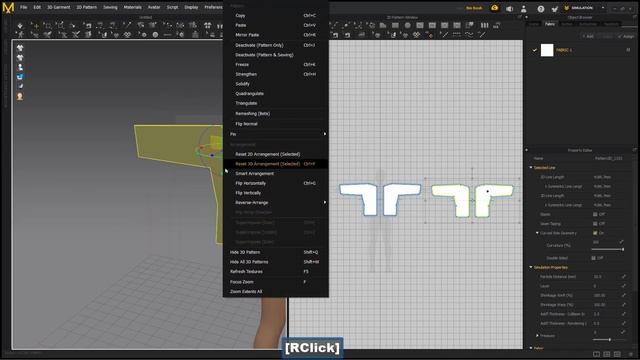Expand the Pressure property

click(537, 336)
